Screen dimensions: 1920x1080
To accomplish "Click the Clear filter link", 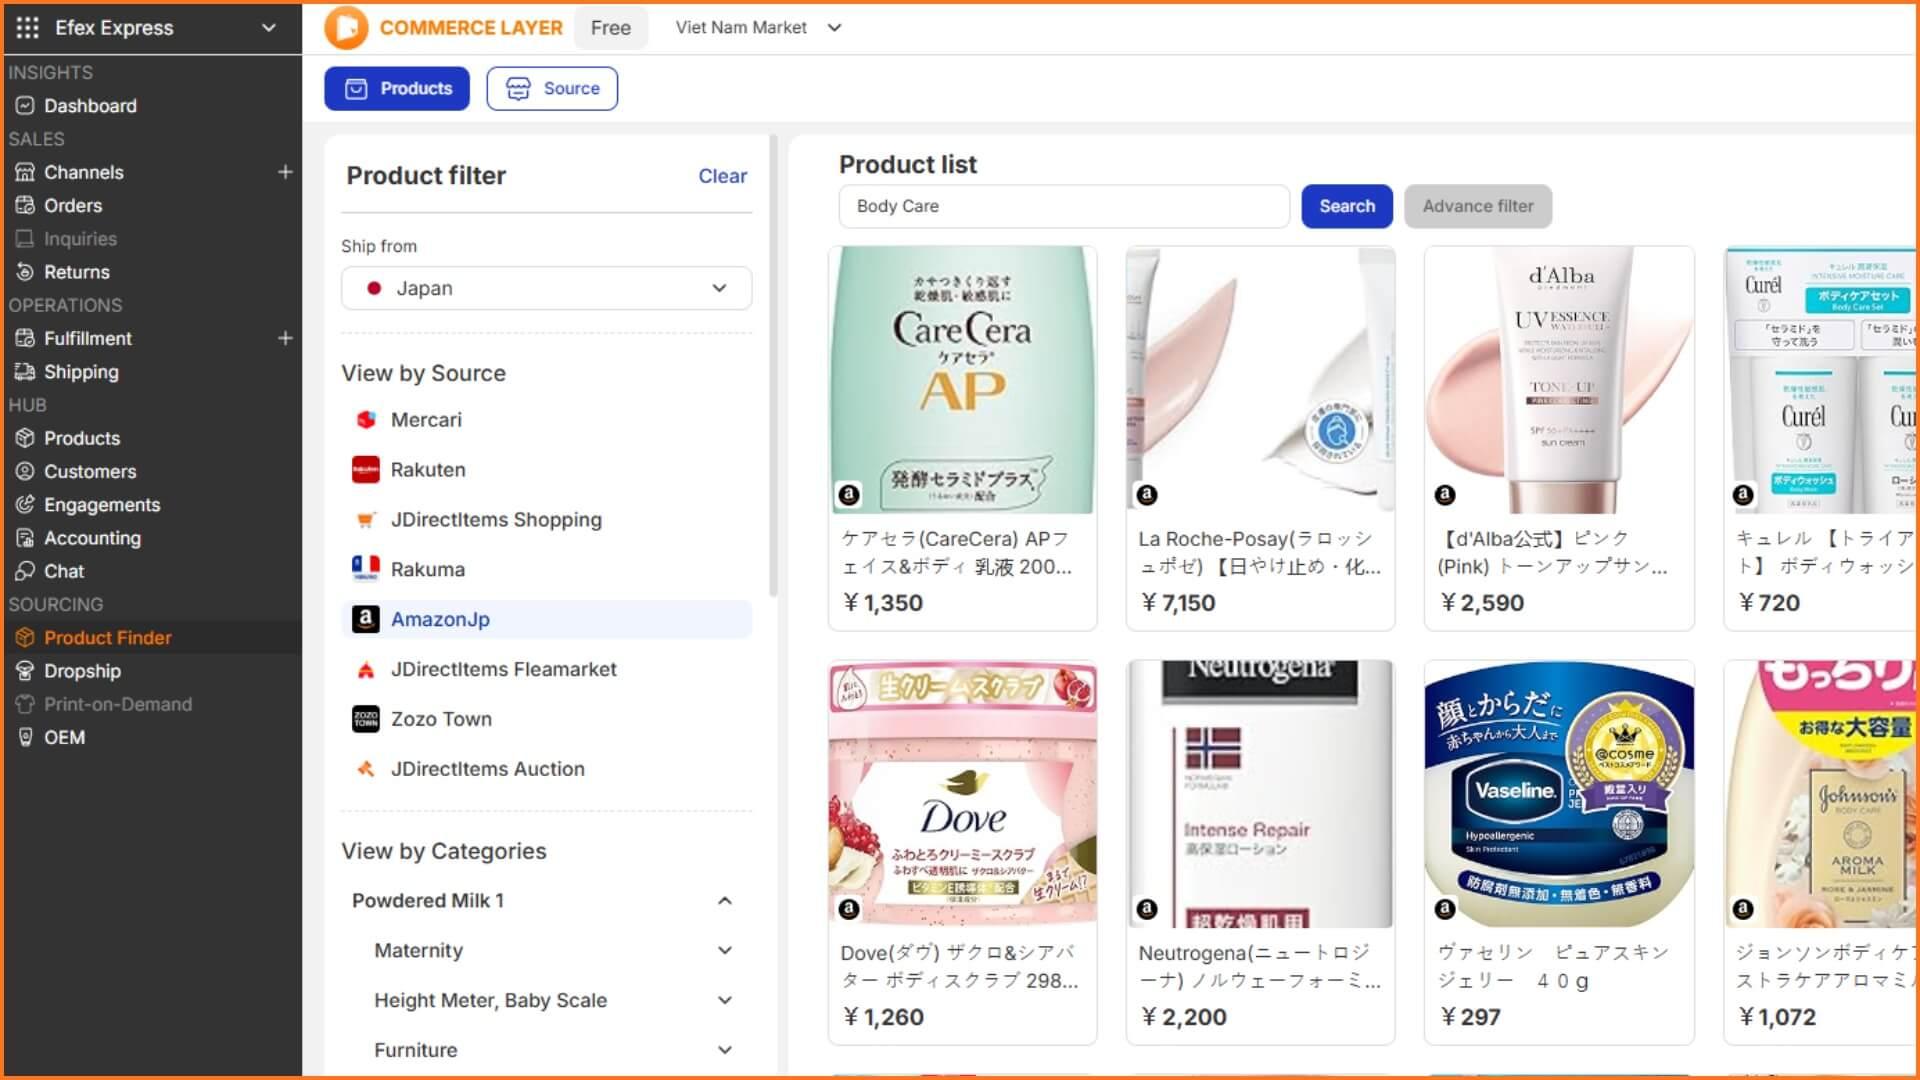I will [x=722, y=176].
